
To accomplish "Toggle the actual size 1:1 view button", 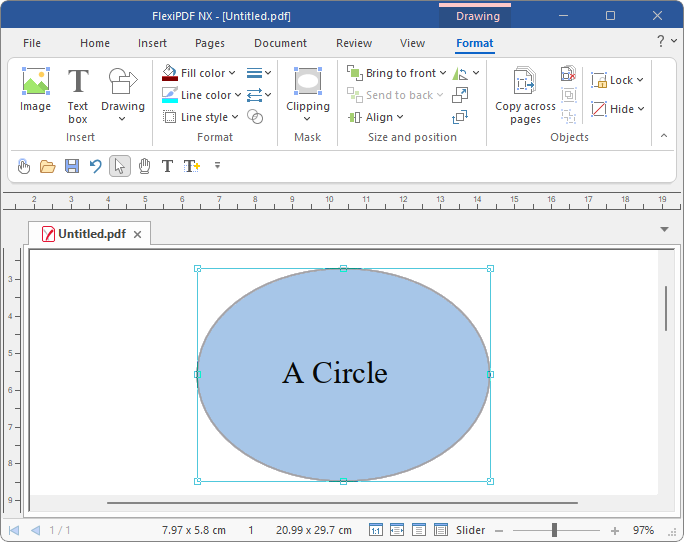I will click(375, 530).
